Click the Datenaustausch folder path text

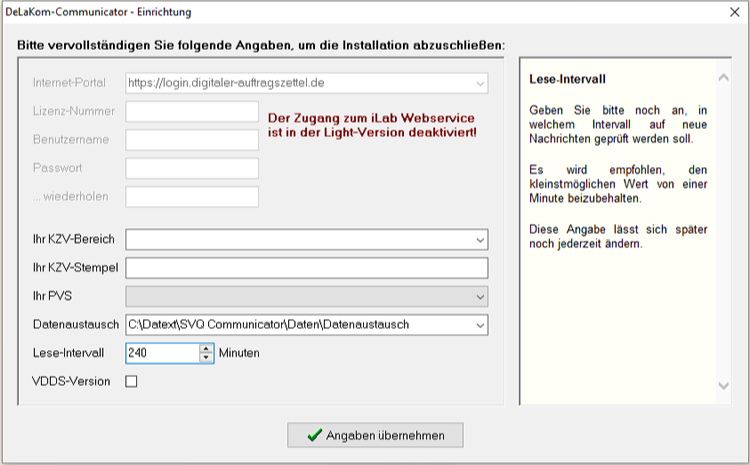(268, 325)
